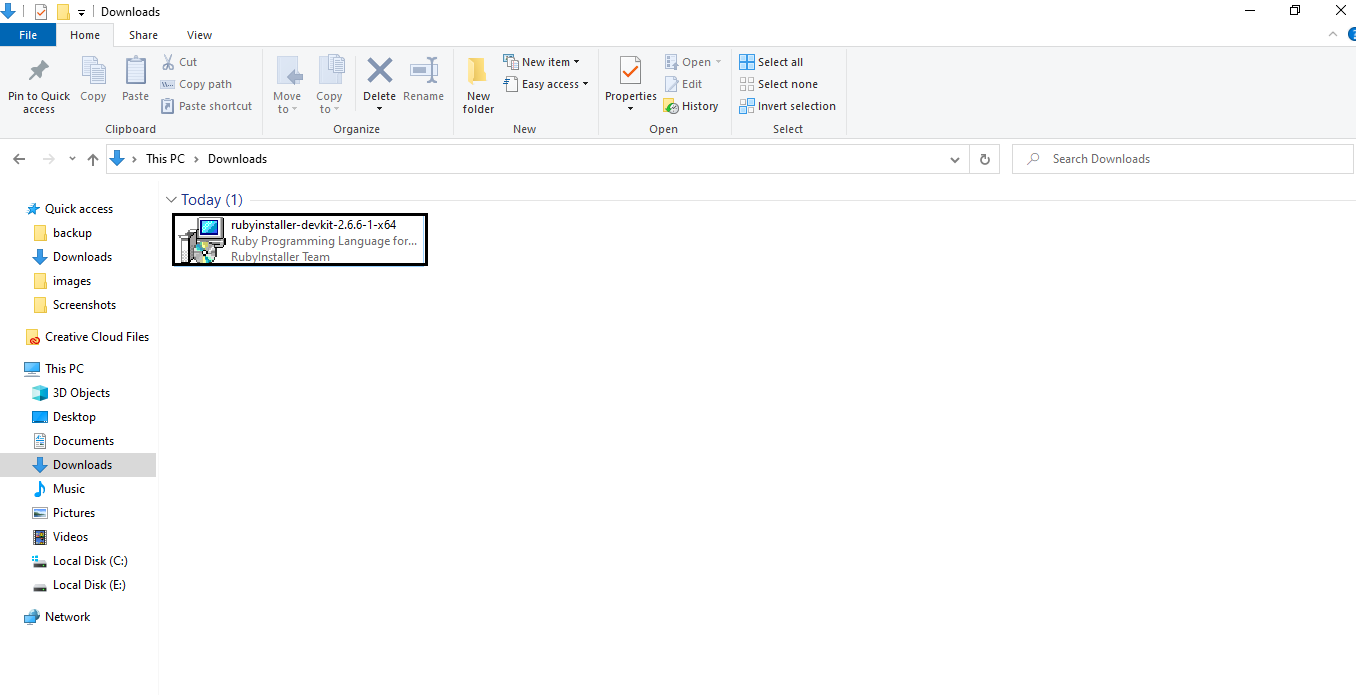The height and width of the screenshot is (695, 1356).
Task: Select the rubyinstaller-devkit-2.6.6-1-x64 file
Action: point(300,240)
